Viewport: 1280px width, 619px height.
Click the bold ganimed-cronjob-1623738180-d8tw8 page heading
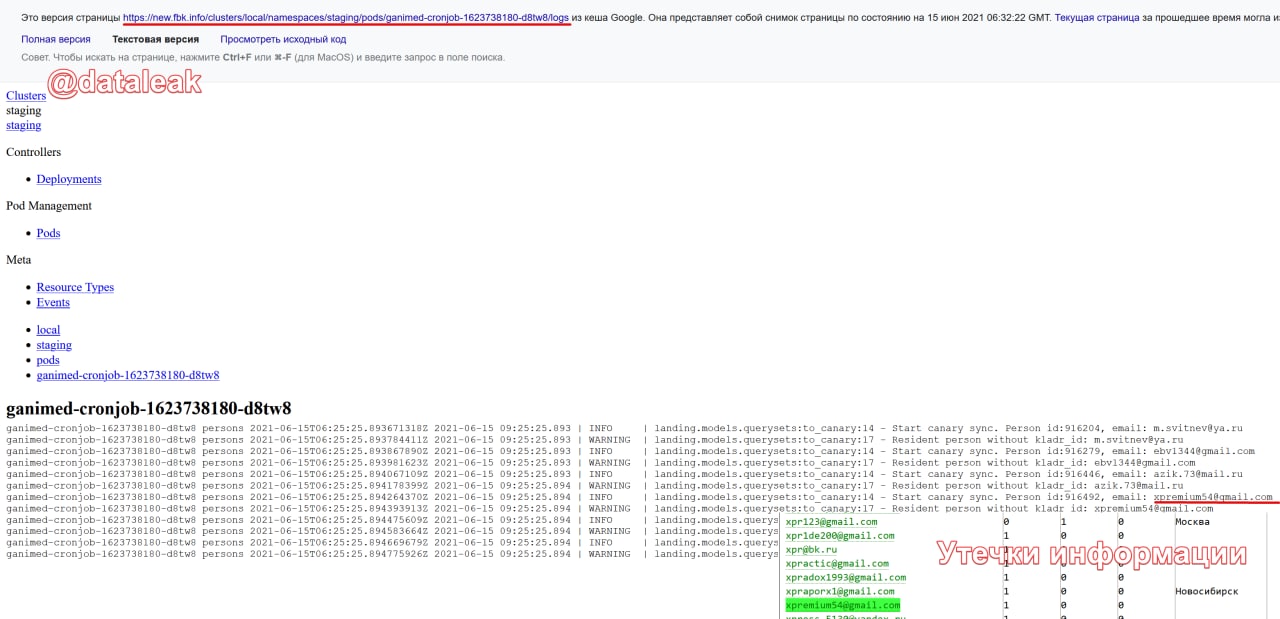149,408
